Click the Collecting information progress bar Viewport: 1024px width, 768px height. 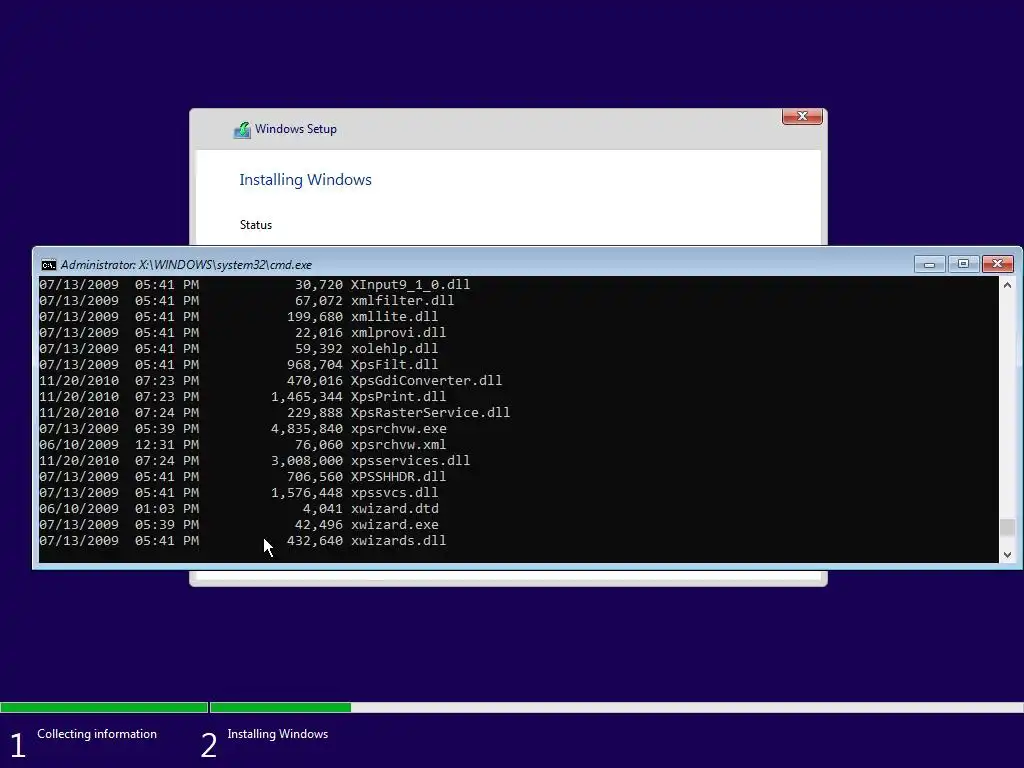click(x=104, y=707)
